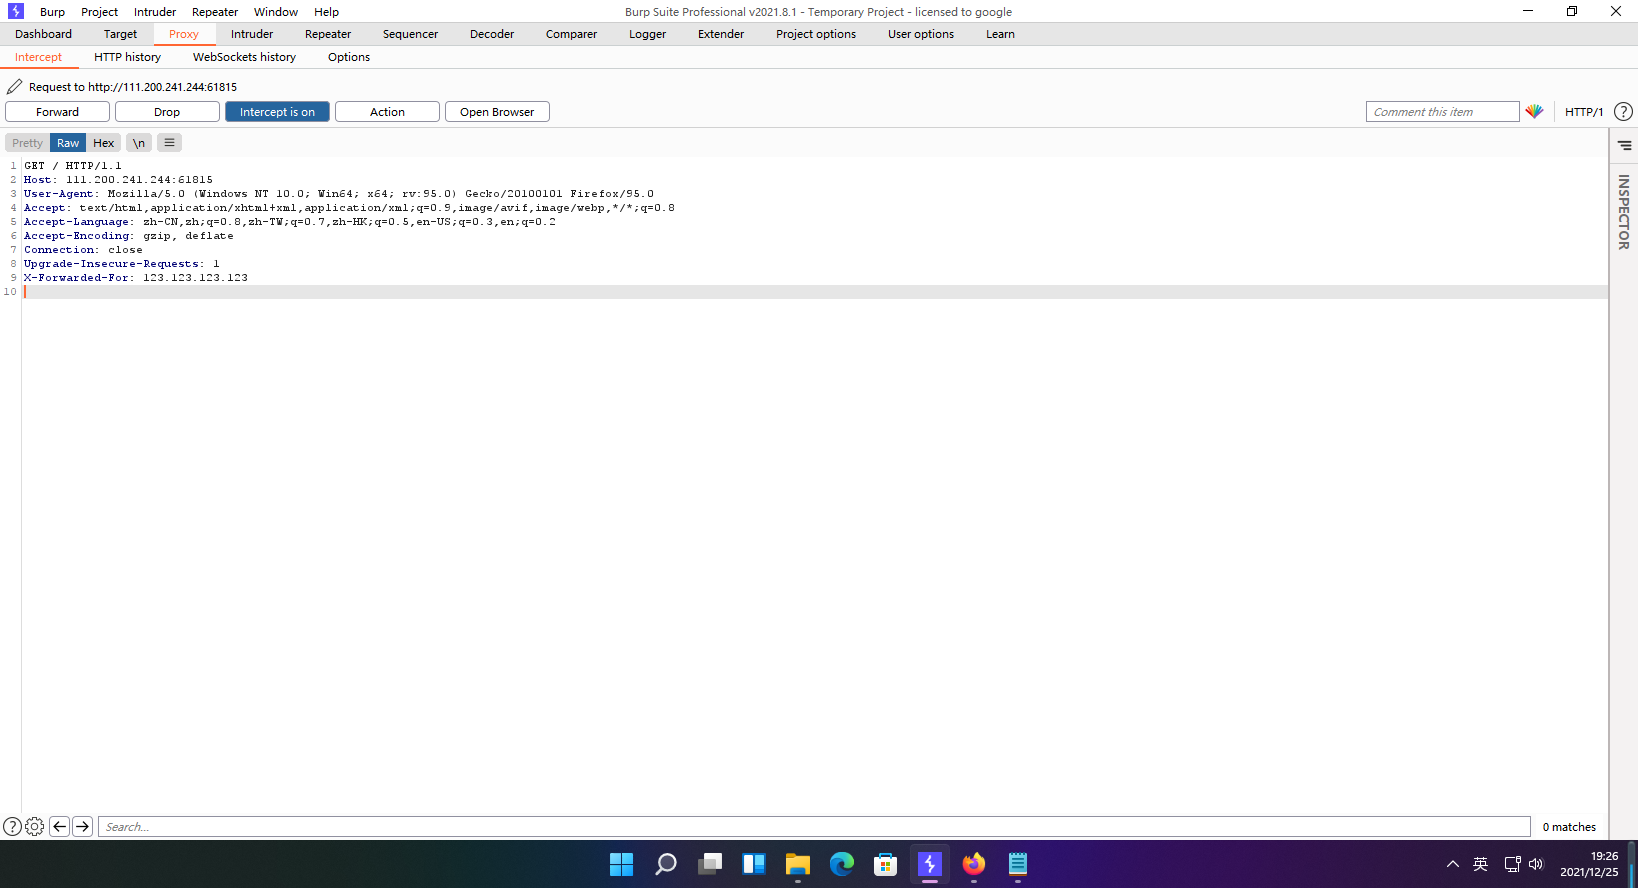Viewport: 1638px width, 888px height.
Task: Open Widgets from taskbar
Action: 753,864
